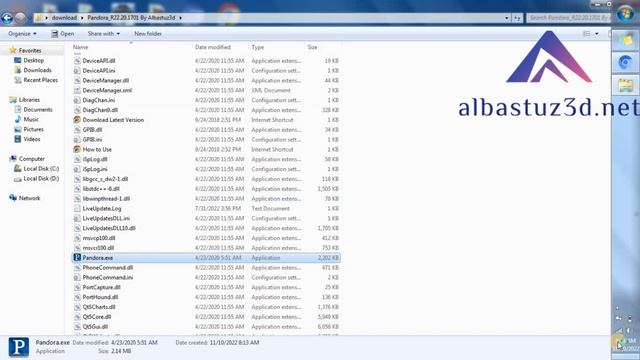Select DeviceManager.dll file icon
The image size is (640, 360).
[x=77, y=80]
